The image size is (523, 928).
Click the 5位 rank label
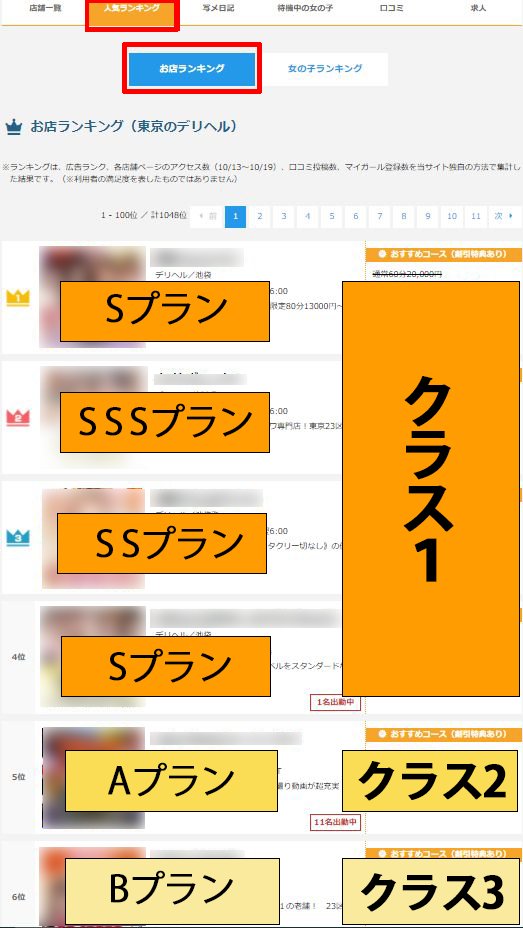click(18, 776)
